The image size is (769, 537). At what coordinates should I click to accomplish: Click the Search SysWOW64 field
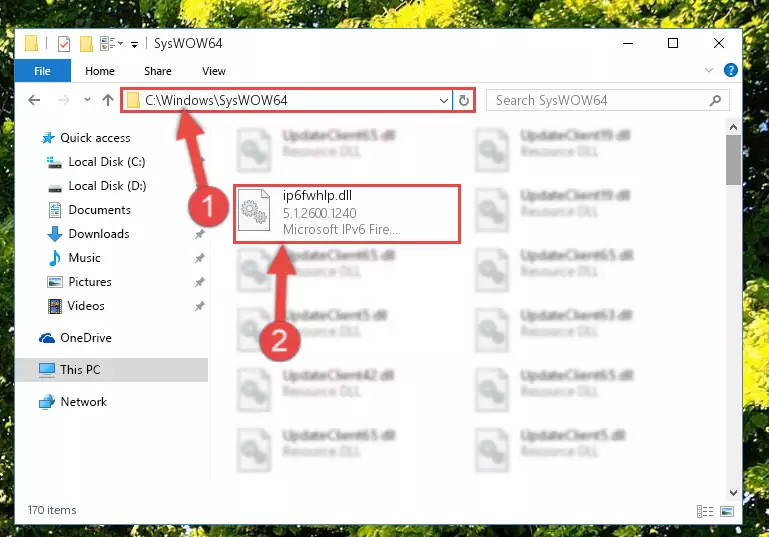(x=608, y=101)
